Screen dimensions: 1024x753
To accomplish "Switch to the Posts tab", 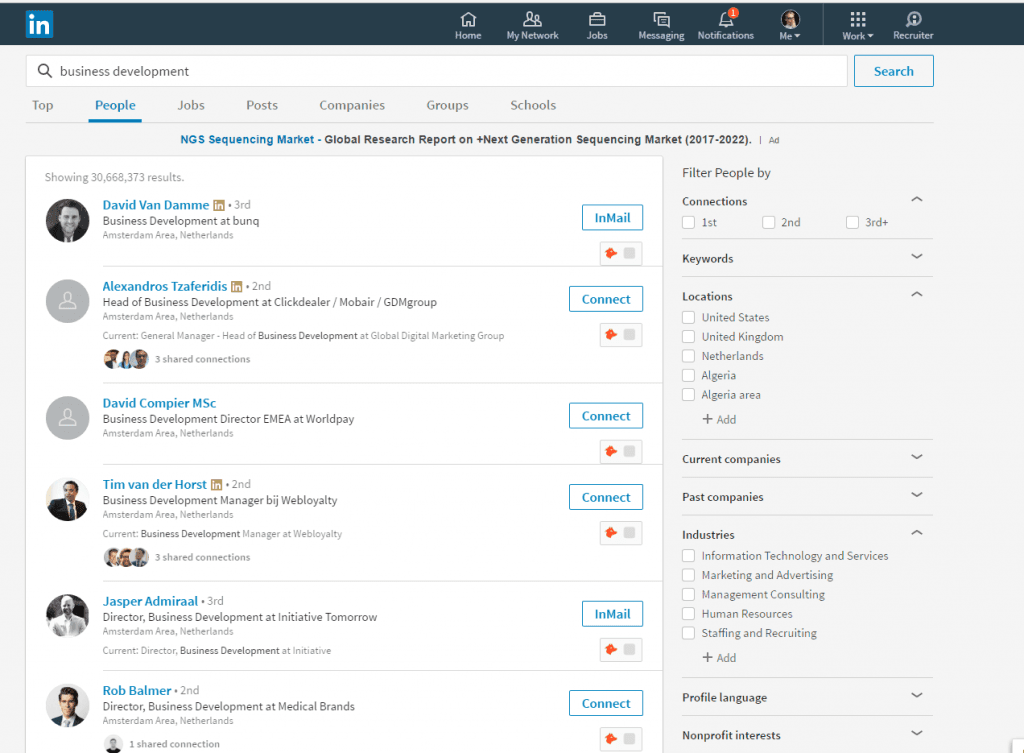I will click(x=262, y=105).
